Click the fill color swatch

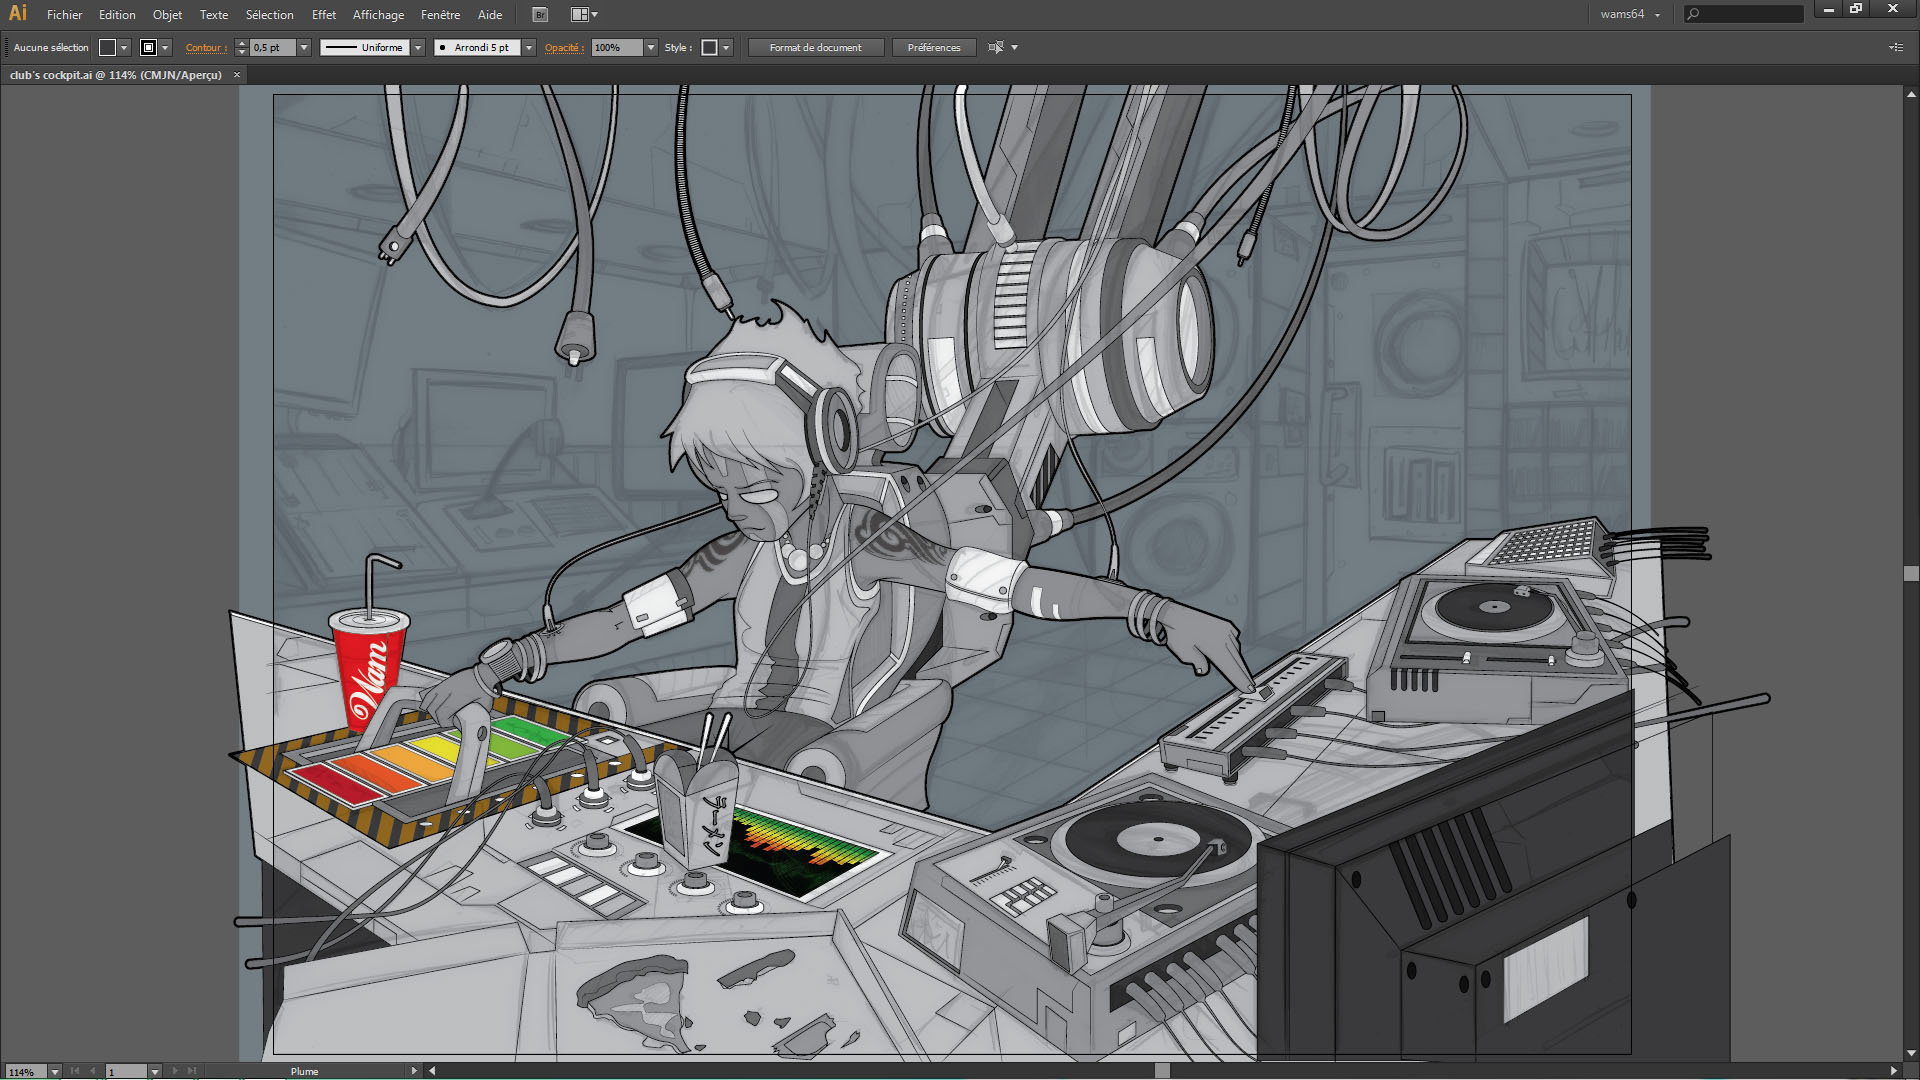pos(107,48)
